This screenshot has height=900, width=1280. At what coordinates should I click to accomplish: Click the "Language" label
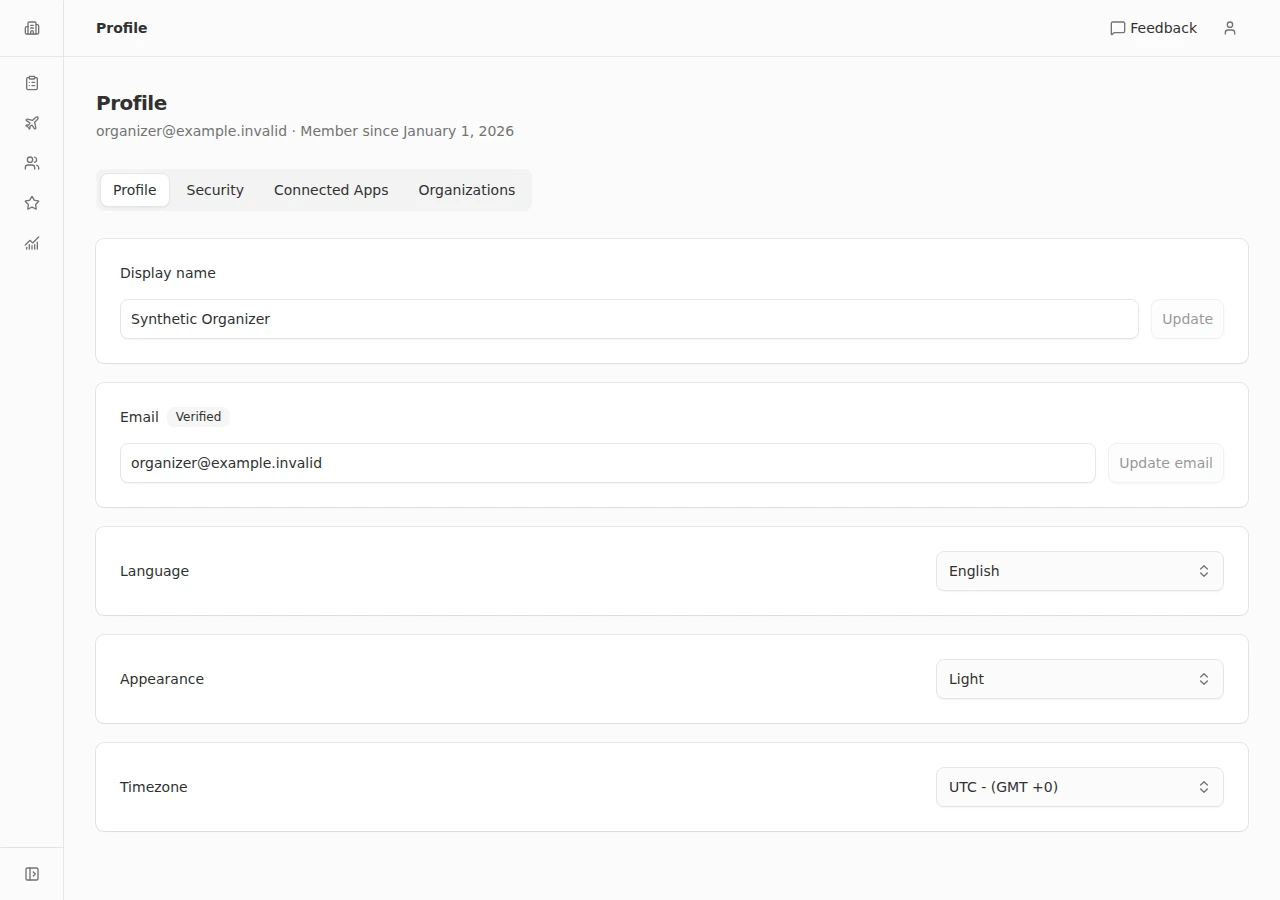[154, 571]
